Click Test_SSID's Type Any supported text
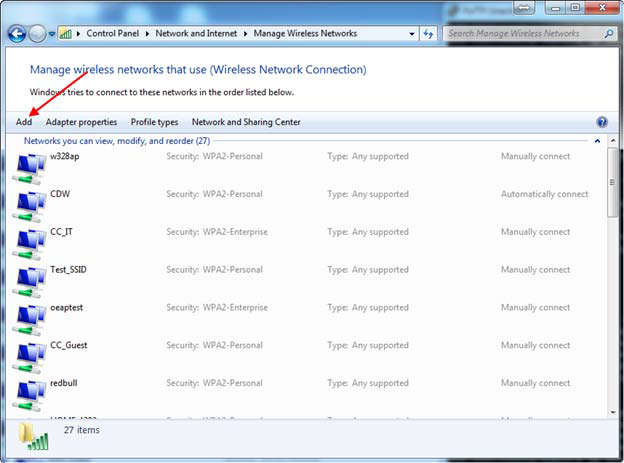 368,270
